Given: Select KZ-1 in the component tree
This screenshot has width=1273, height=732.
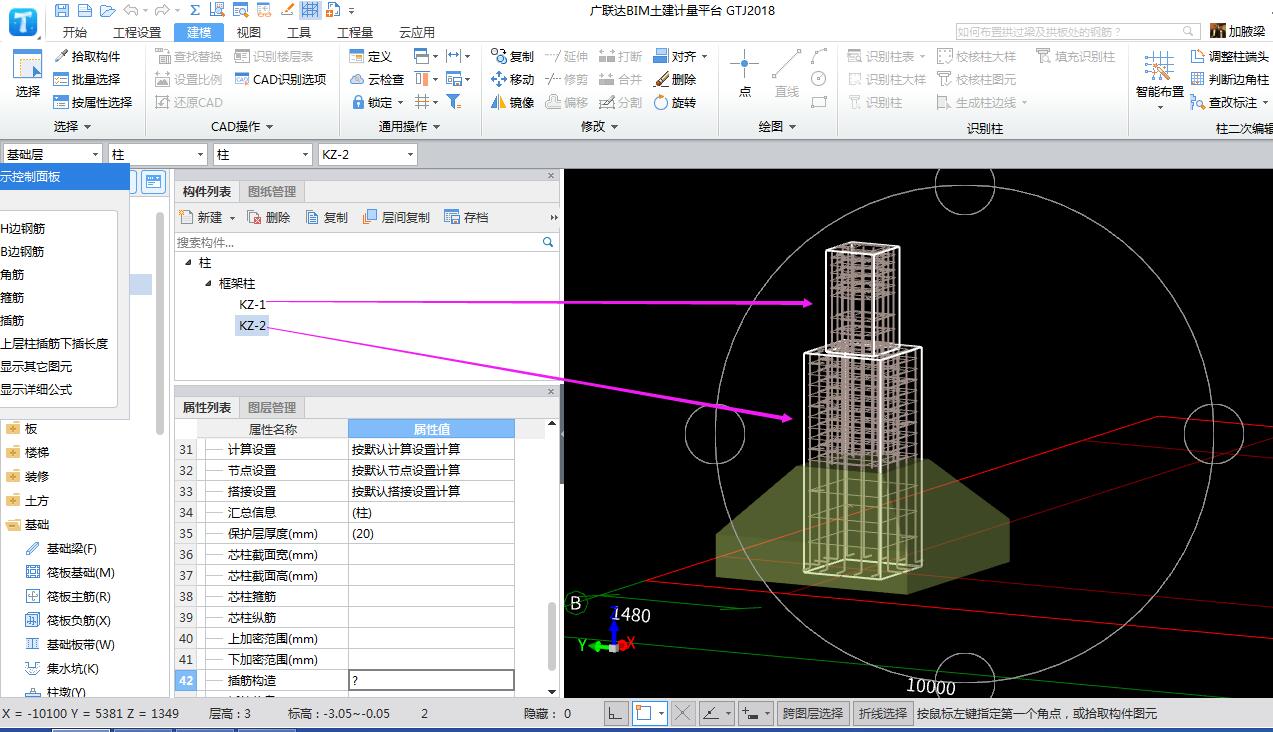Looking at the screenshot, I should point(252,304).
